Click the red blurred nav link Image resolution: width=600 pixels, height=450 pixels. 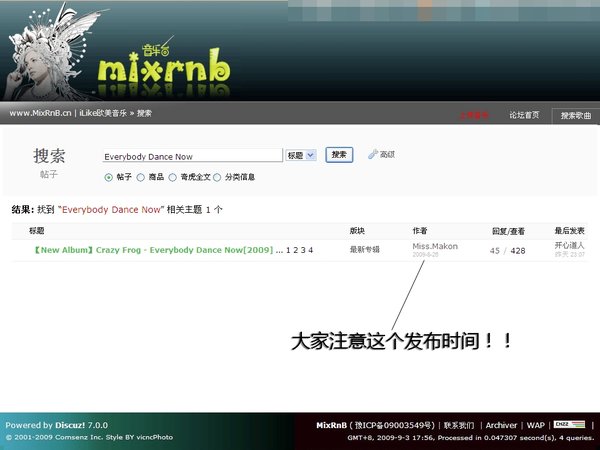(x=474, y=115)
